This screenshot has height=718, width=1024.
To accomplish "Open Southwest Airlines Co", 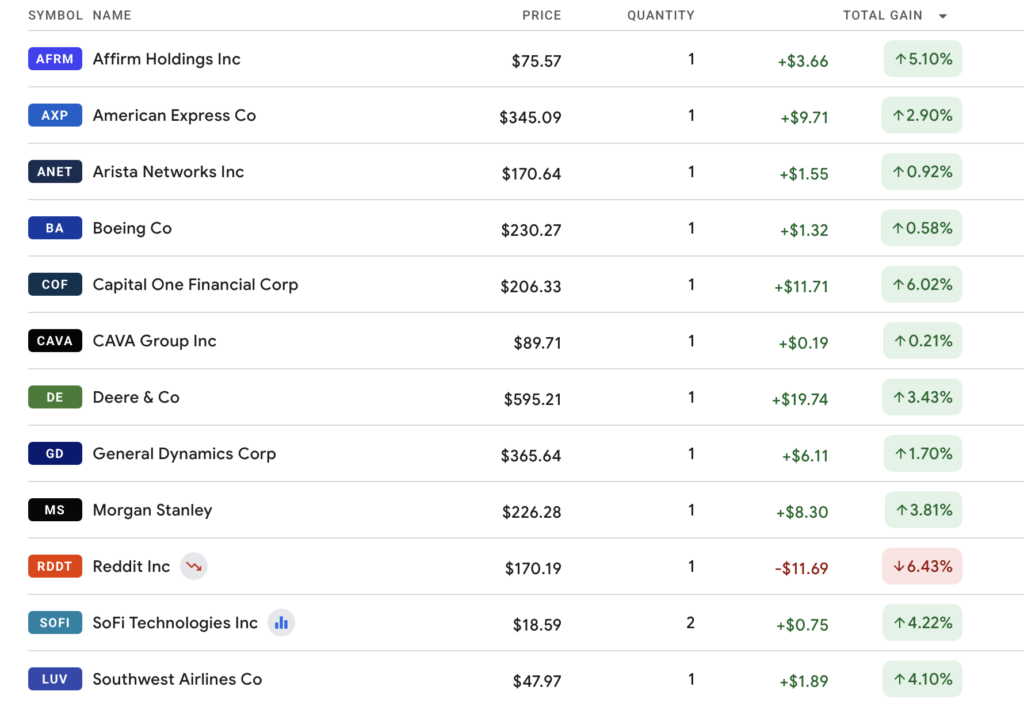I will (177, 679).
